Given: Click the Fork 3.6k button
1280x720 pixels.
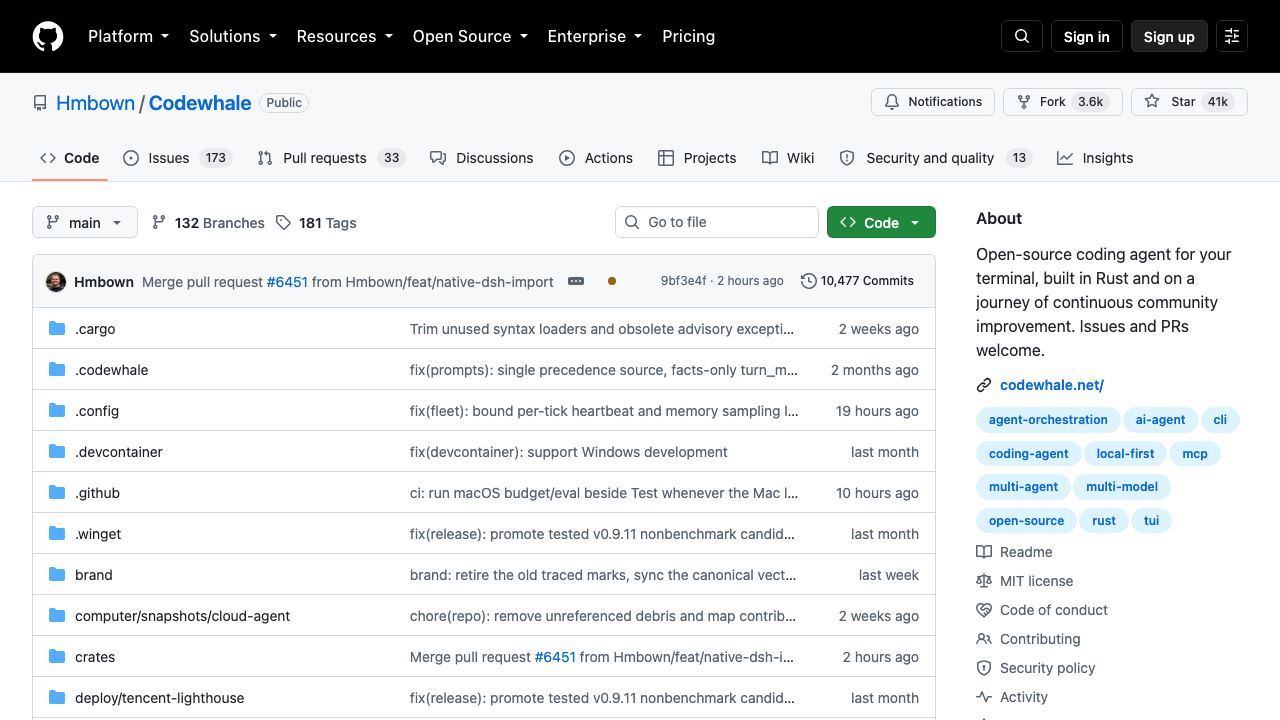Looking at the screenshot, I should pos(1063,102).
